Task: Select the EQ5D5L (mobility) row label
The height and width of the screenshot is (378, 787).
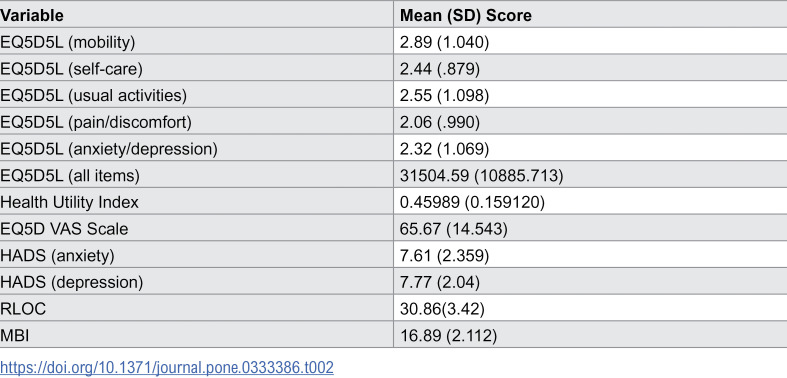Action: click(x=68, y=43)
